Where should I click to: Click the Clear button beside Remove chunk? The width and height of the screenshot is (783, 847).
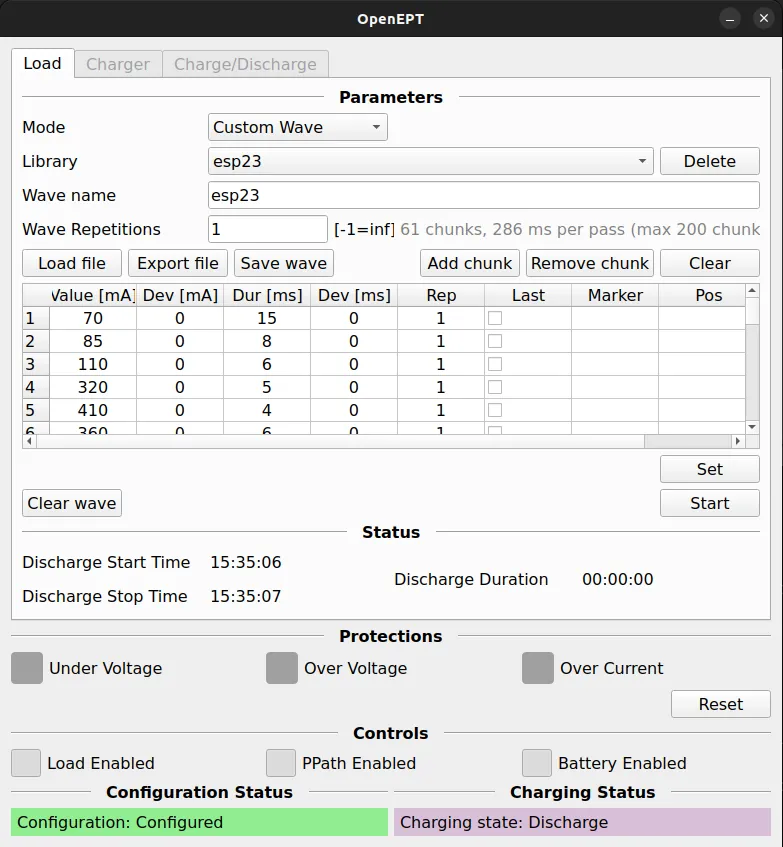pyautogui.click(x=710, y=263)
